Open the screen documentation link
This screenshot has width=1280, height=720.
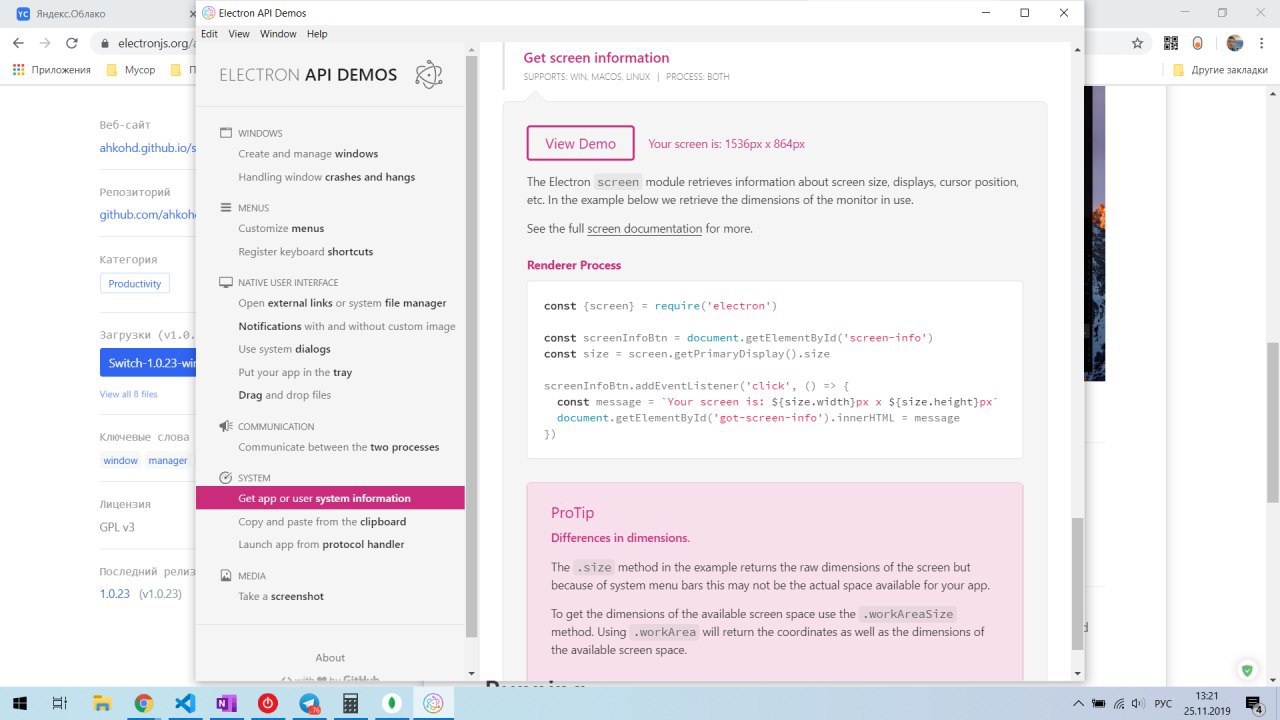[x=644, y=228]
